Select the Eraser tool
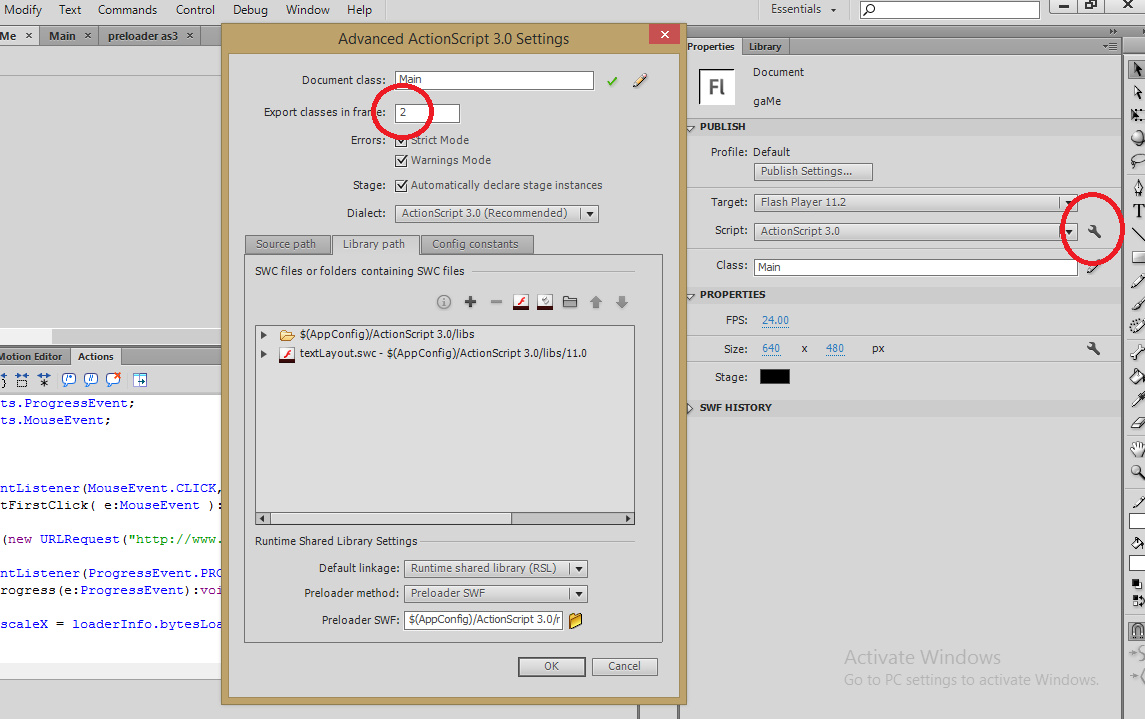 coord(1137,422)
